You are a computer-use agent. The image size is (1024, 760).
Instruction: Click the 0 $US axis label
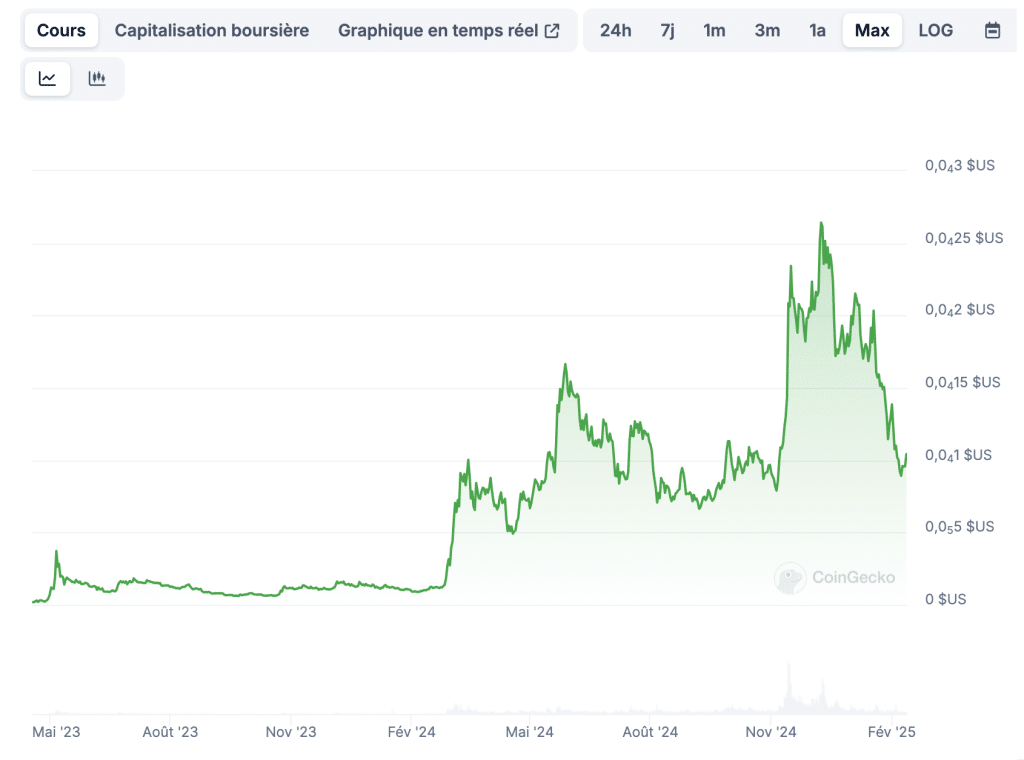click(x=946, y=599)
